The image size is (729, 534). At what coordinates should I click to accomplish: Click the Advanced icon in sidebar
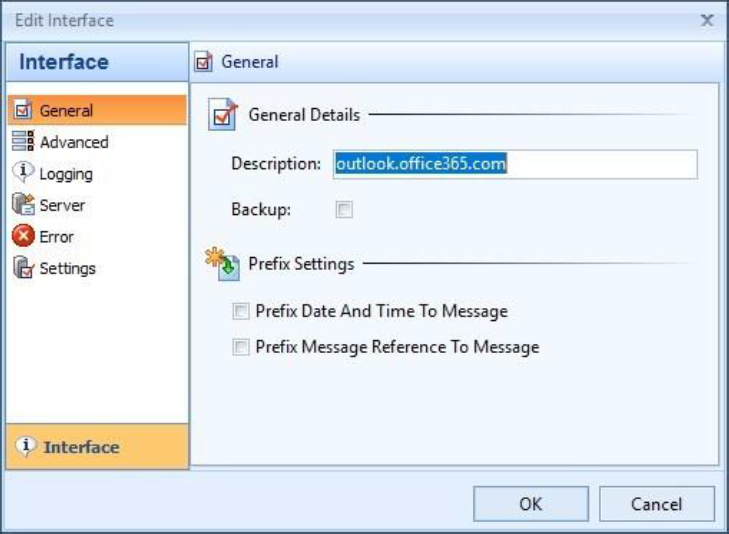coord(24,142)
